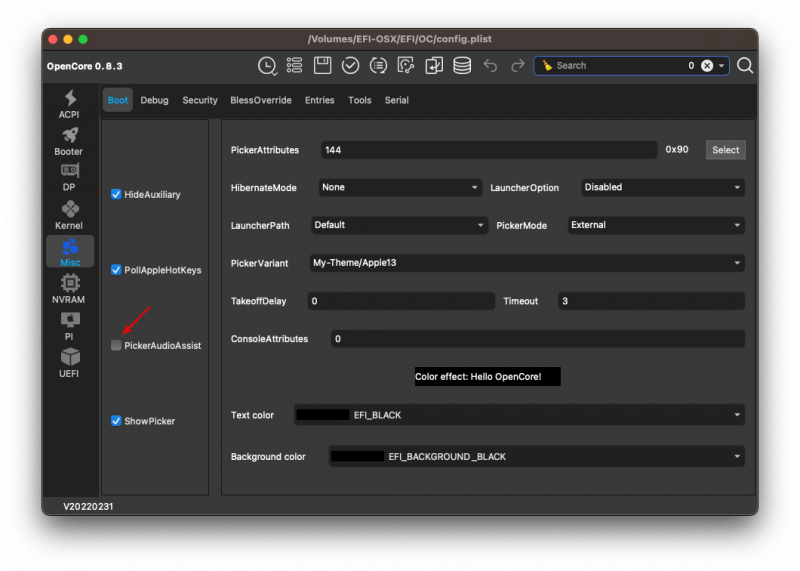Switch to the Security tab
Image resolution: width=800 pixels, height=571 pixels.
coord(200,100)
